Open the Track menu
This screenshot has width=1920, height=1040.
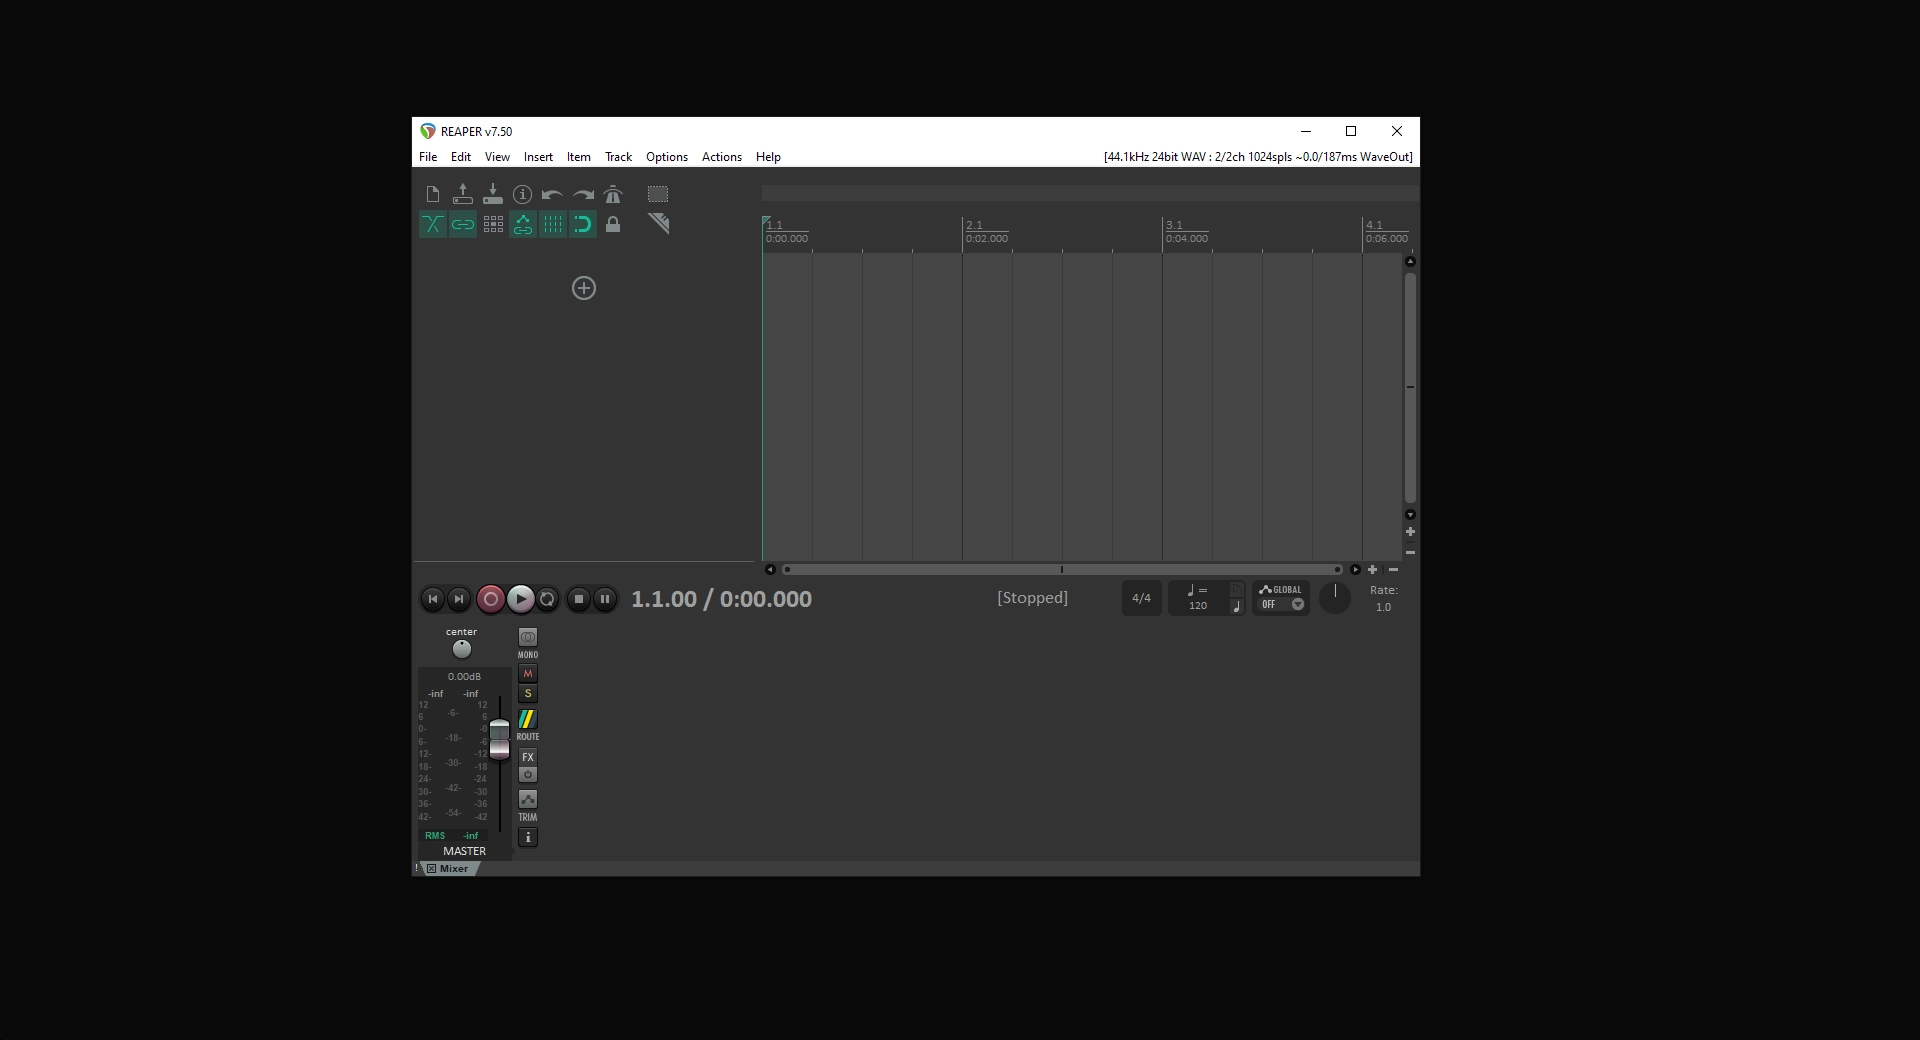click(618, 157)
